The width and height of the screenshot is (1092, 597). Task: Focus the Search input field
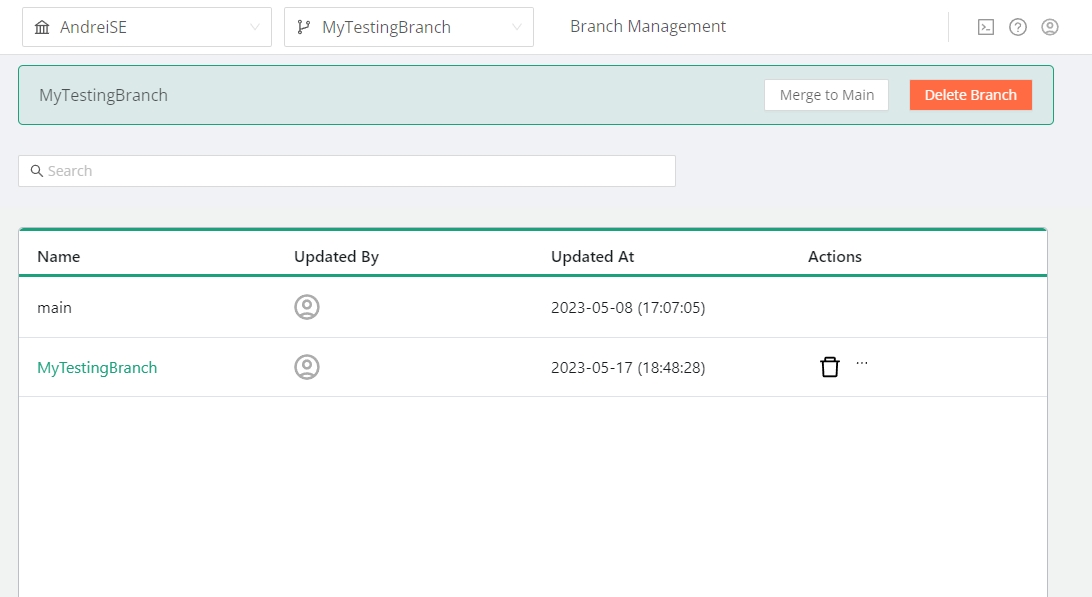tap(360, 171)
